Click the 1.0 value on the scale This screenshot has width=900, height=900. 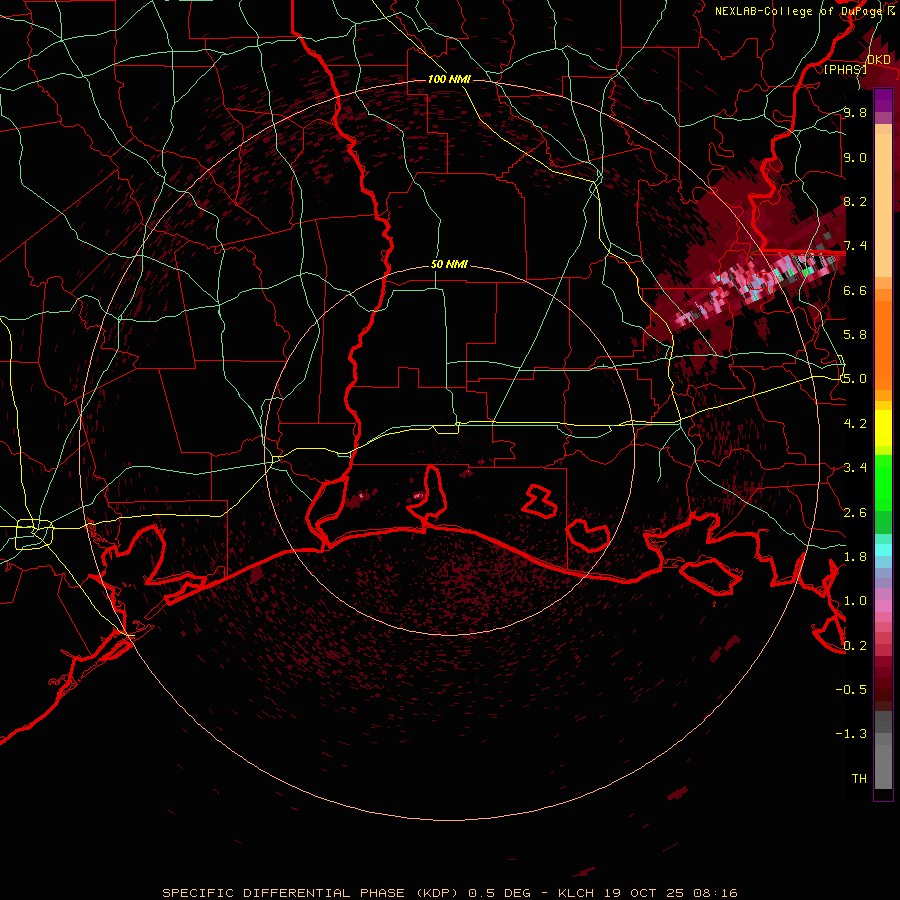855,601
